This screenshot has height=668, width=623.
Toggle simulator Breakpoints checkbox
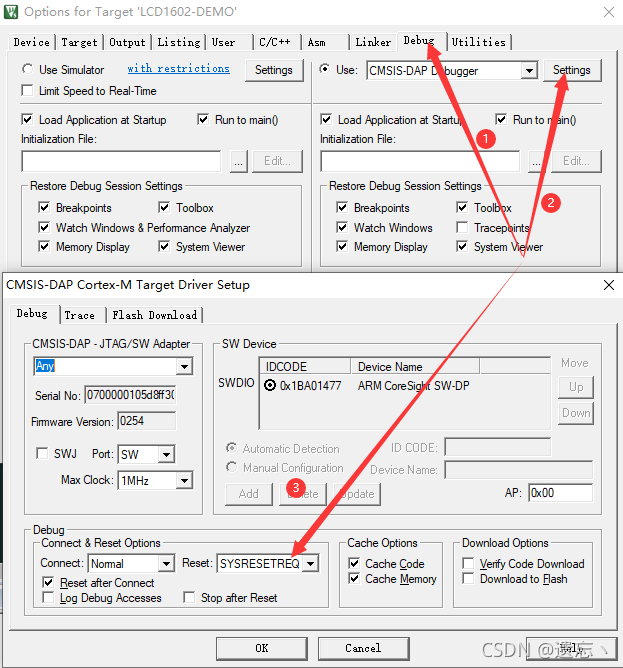(x=44, y=207)
